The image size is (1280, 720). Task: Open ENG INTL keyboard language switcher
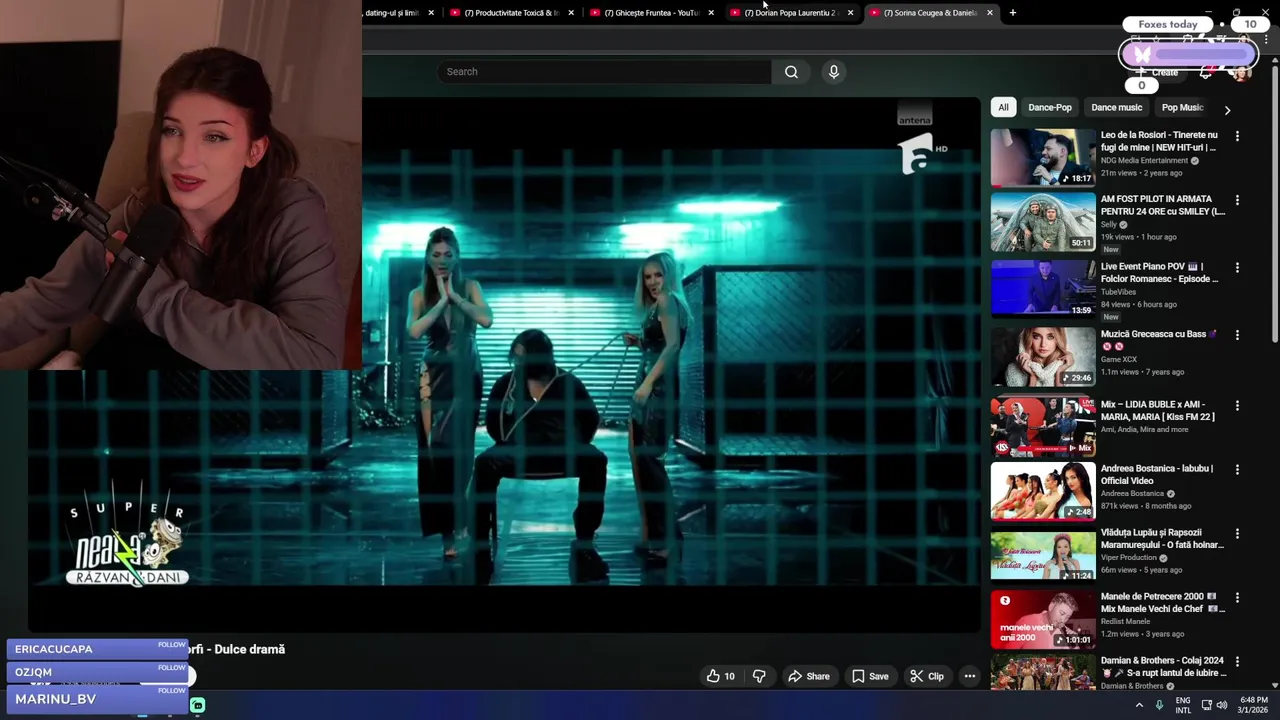[x=1183, y=705]
